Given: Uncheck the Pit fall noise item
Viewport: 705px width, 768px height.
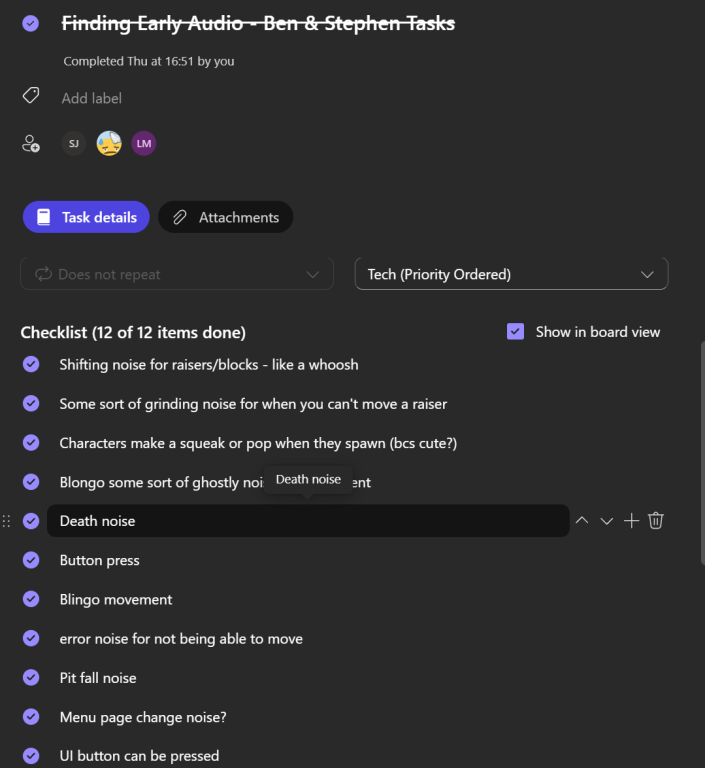Looking at the screenshot, I should [31, 677].
